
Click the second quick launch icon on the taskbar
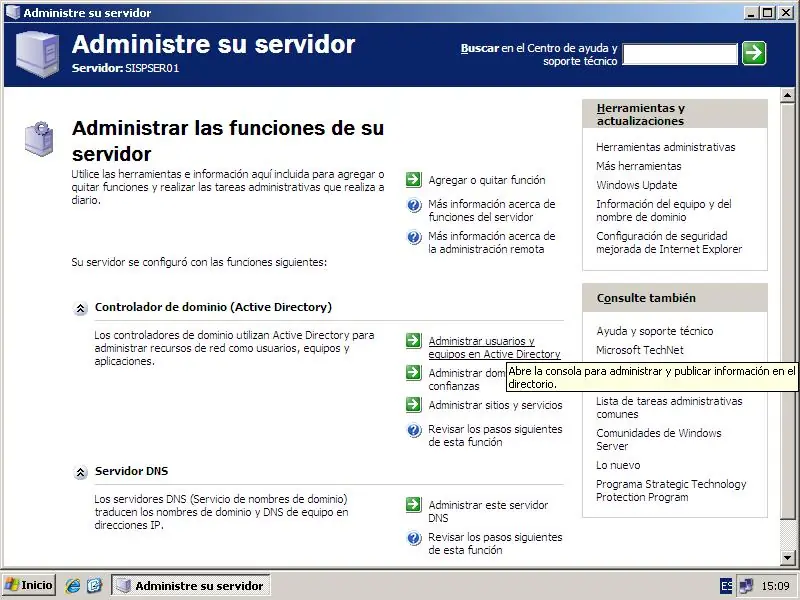(x=94, y=585)
